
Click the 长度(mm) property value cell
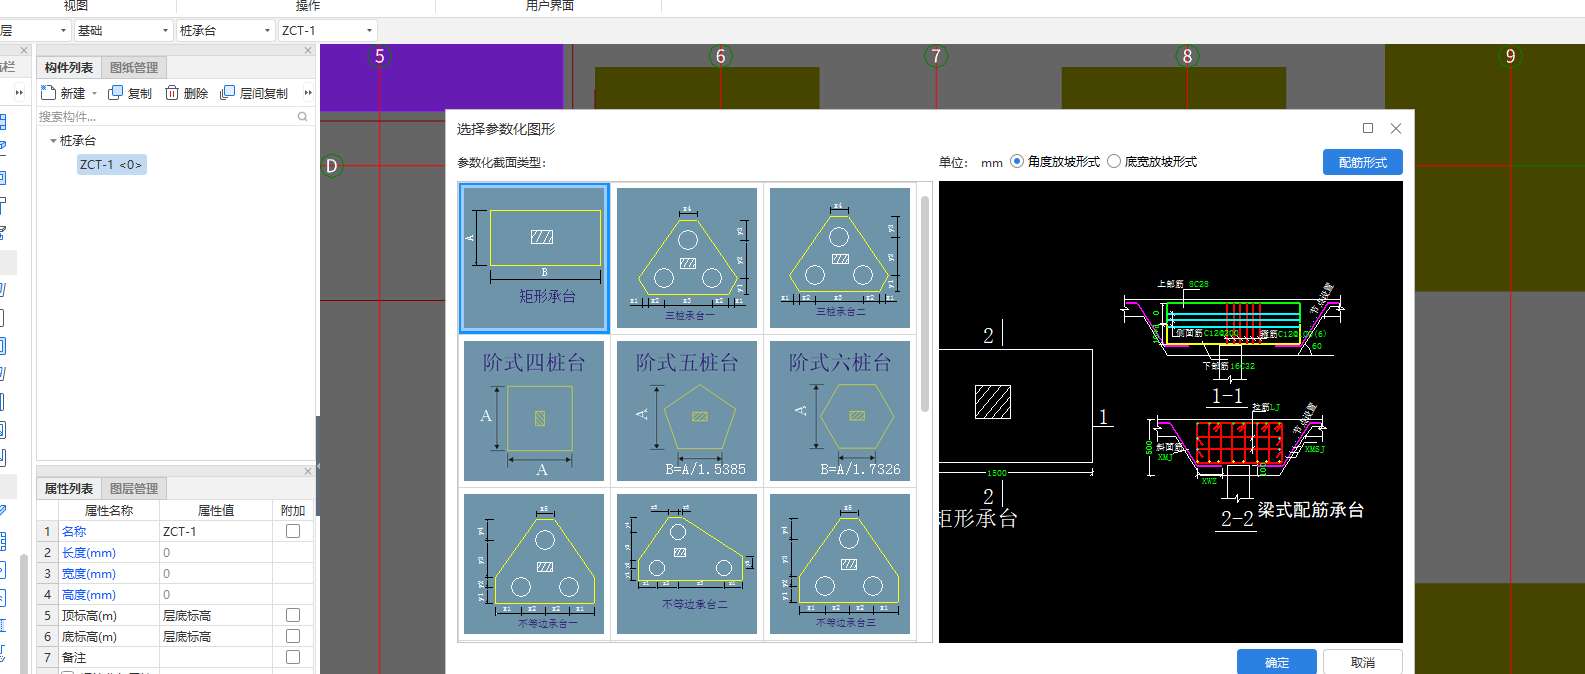pyautogui.click(x=216, y=552)
